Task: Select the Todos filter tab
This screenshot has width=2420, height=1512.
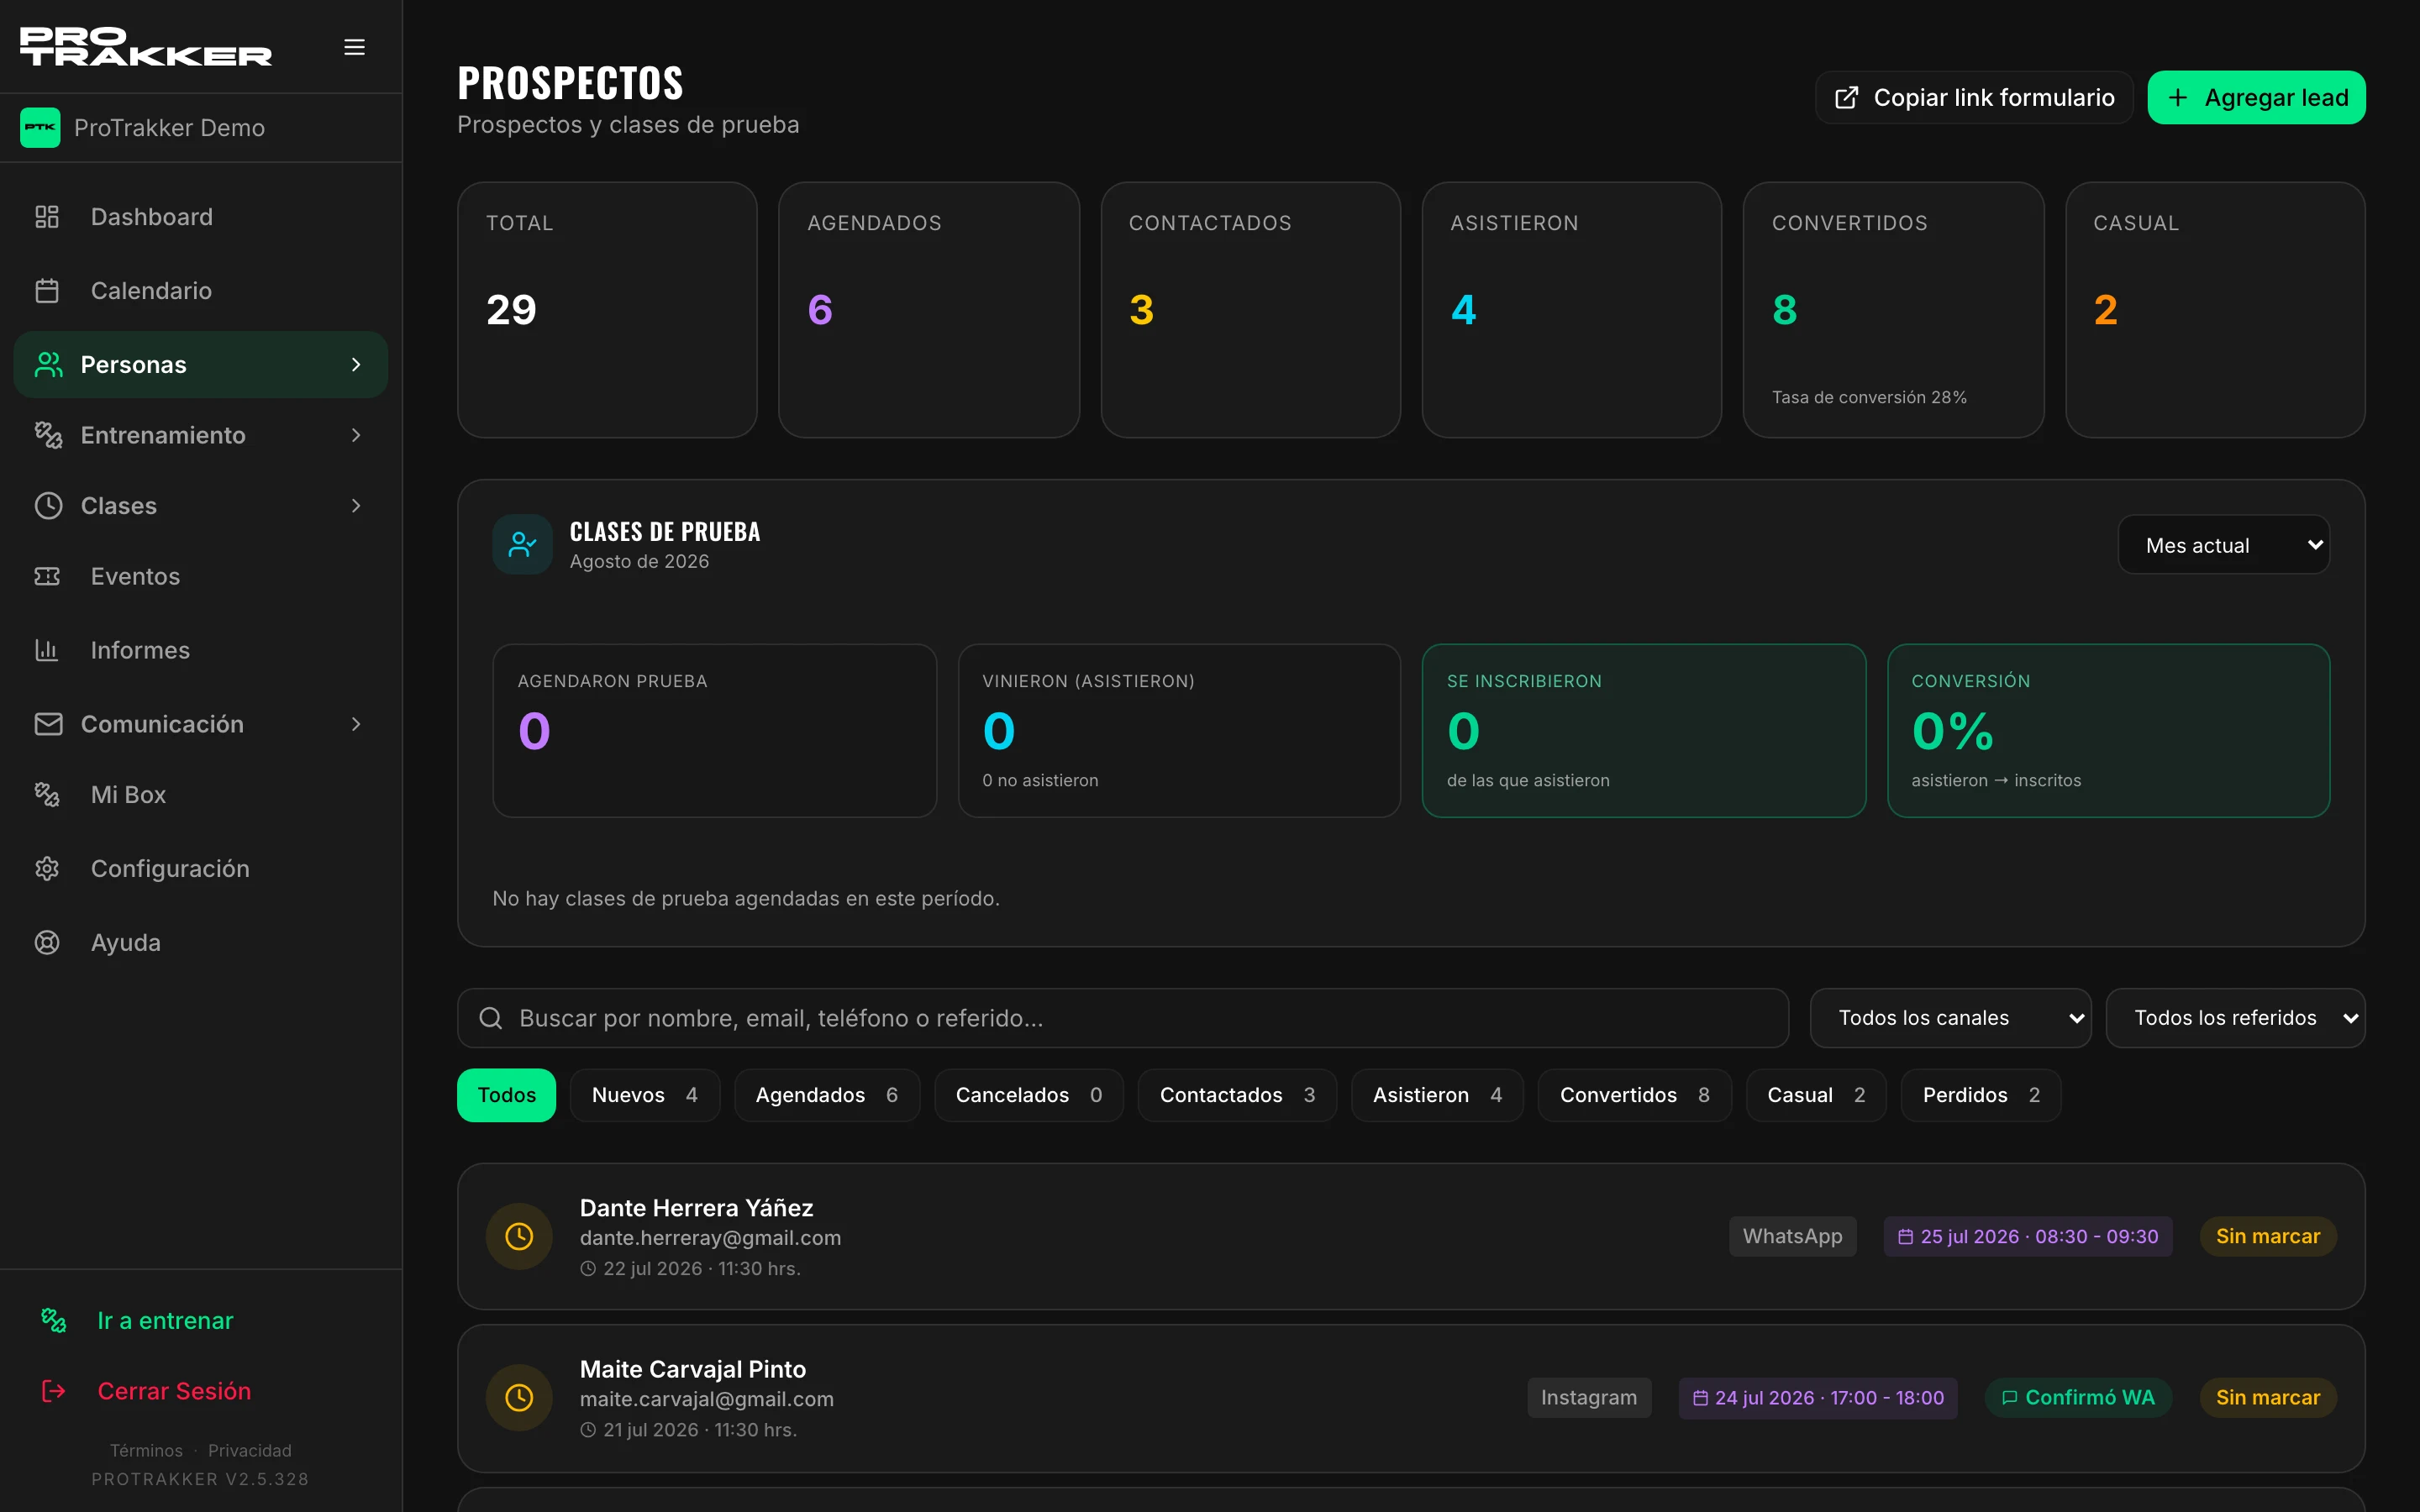Action: pyautogui.click(x=506, y=1095)
